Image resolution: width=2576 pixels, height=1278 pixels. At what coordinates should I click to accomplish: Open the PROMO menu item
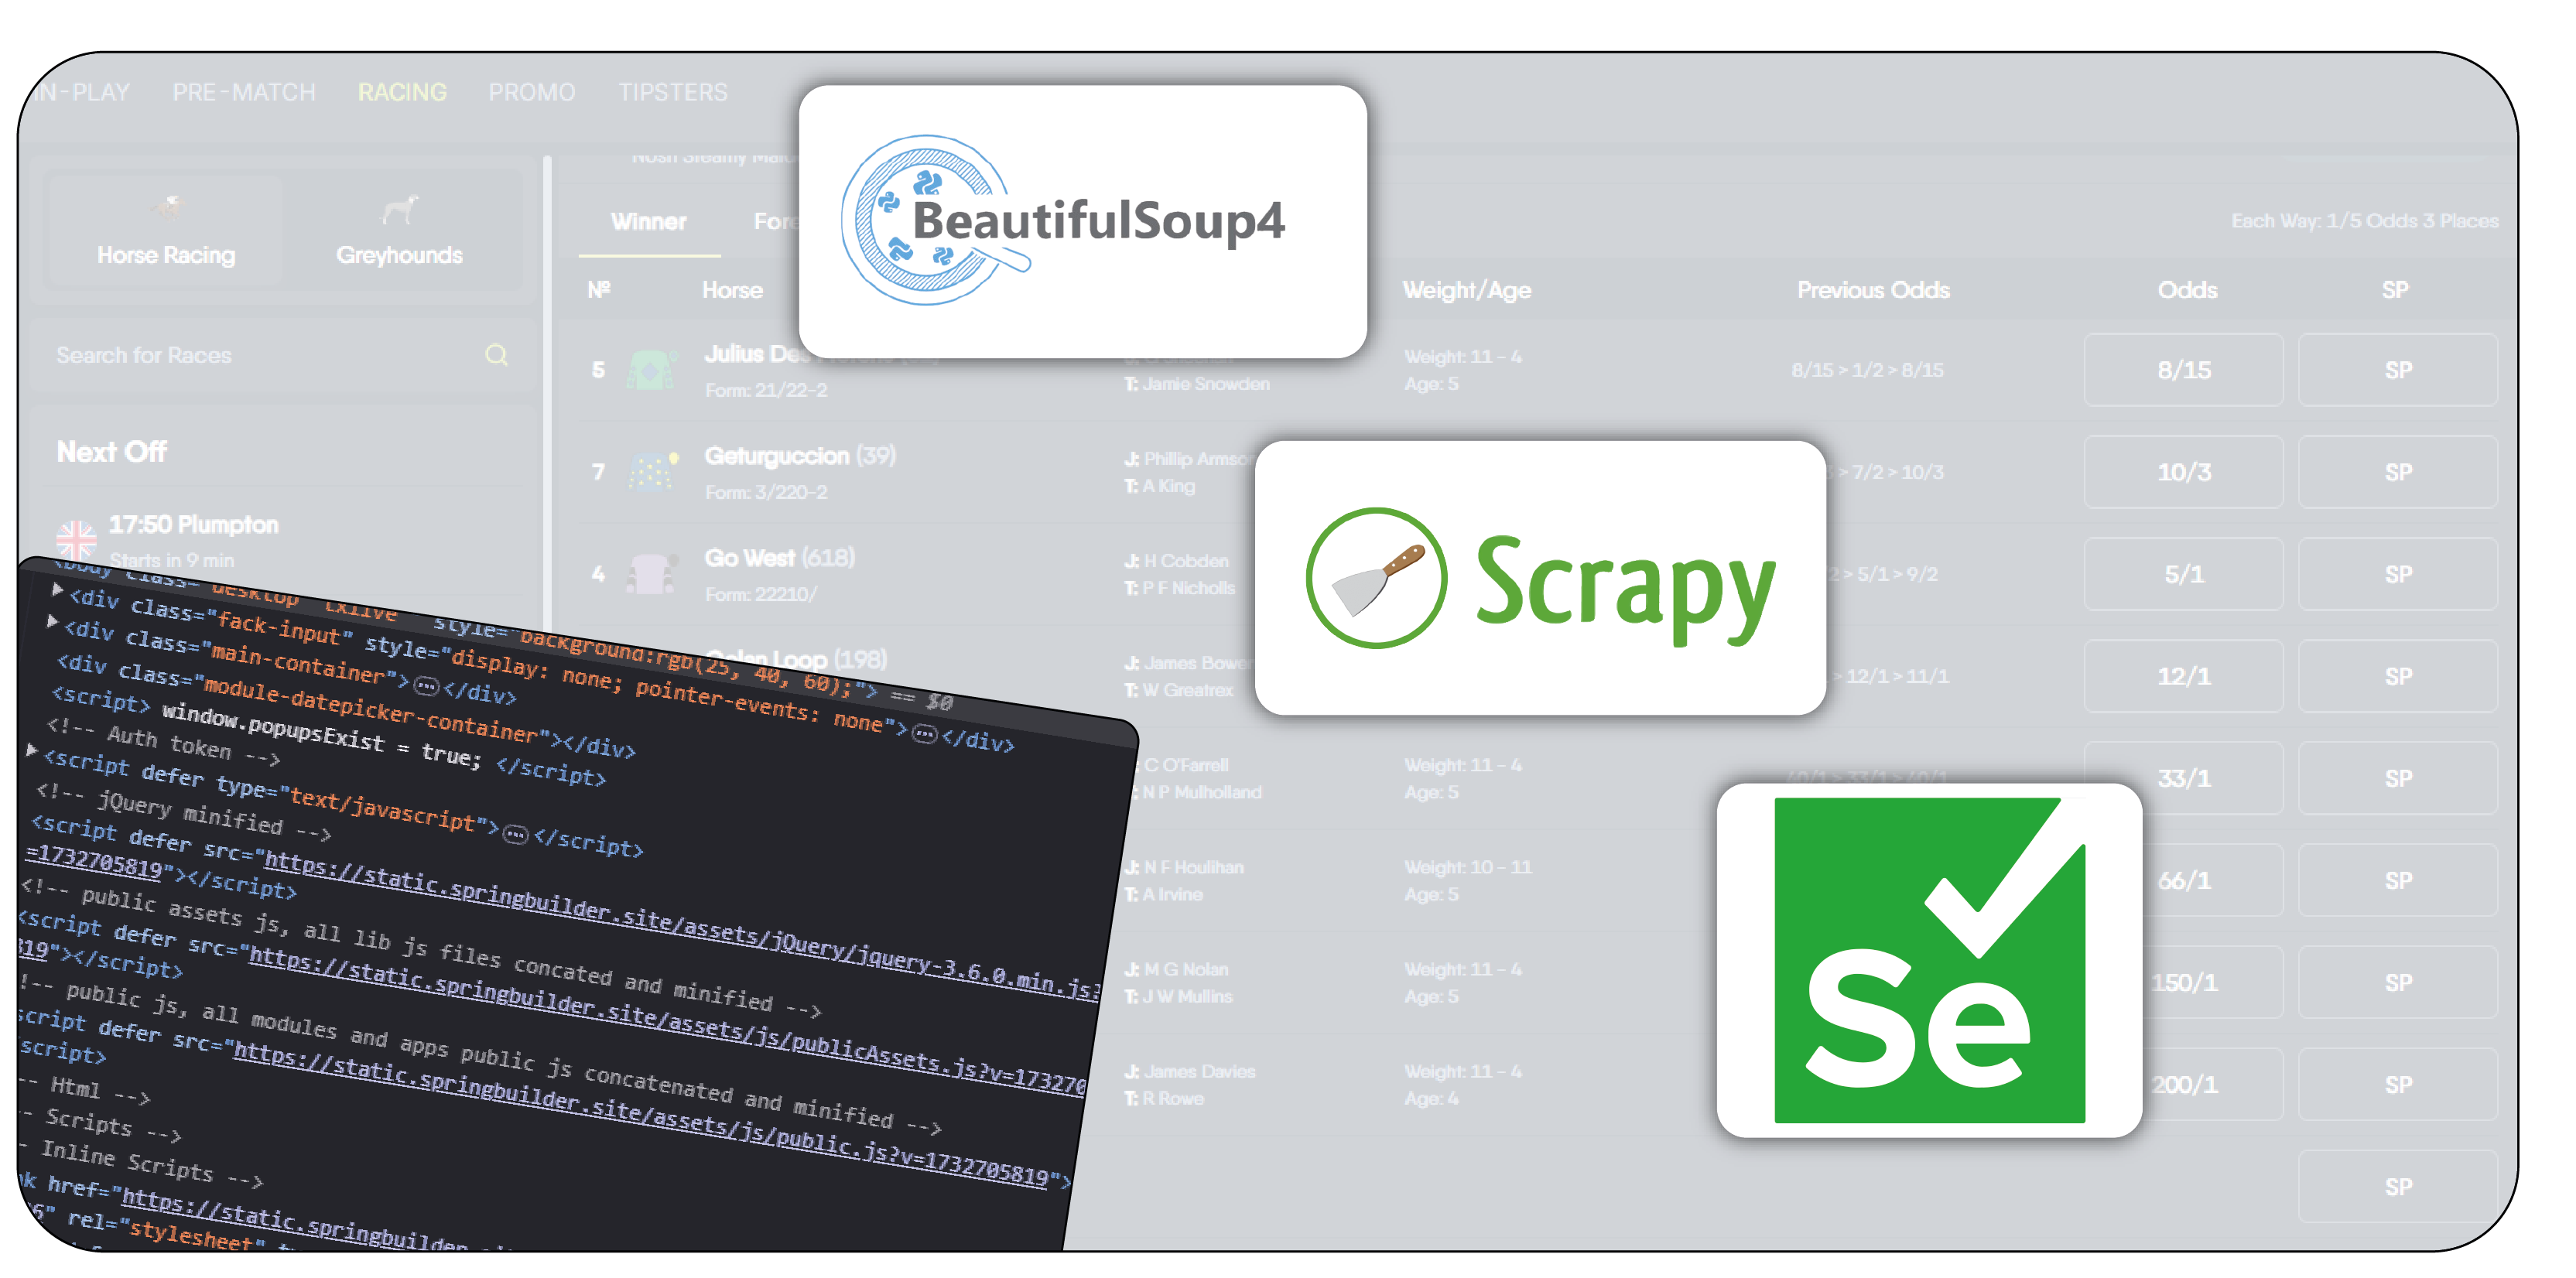click(531, 92)
